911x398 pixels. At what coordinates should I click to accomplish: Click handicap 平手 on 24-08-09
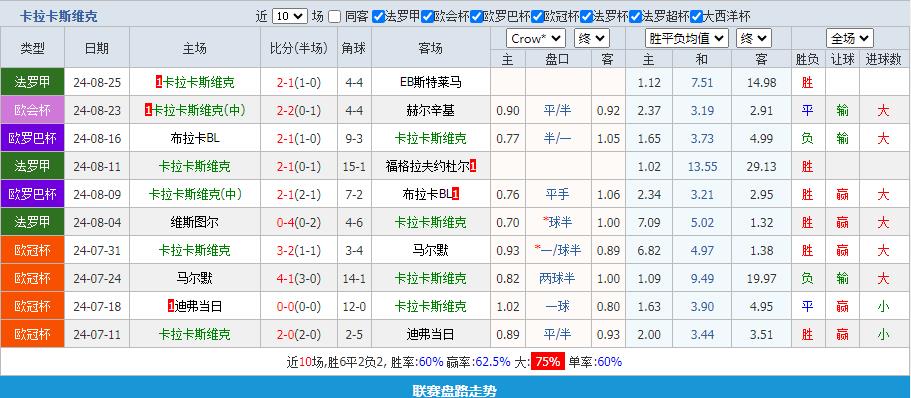pyautogui.click(x=558, y=194)
